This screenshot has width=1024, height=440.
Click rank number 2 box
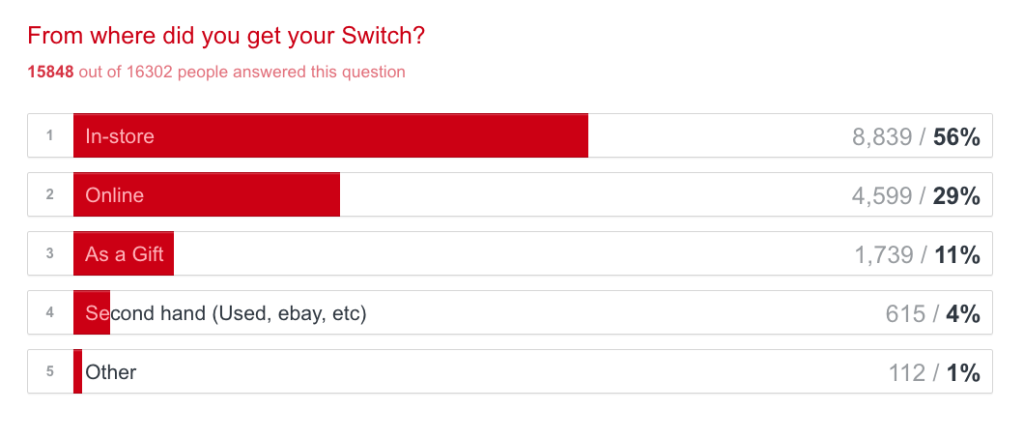[x=50, y=195]
